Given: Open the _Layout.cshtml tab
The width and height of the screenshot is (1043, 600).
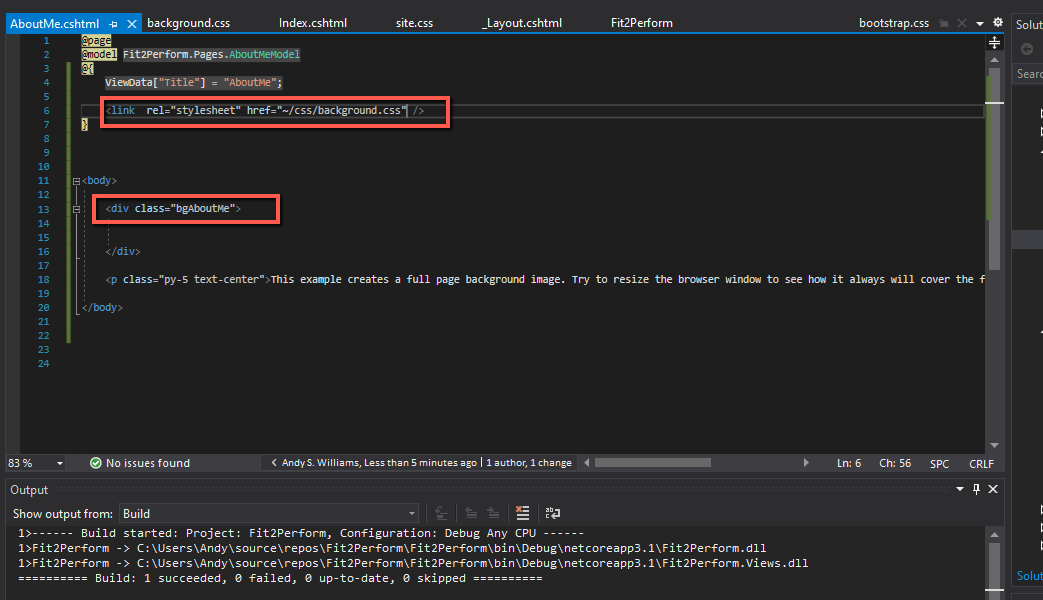Looking at the screenshot, I should (x=522, y=23).
